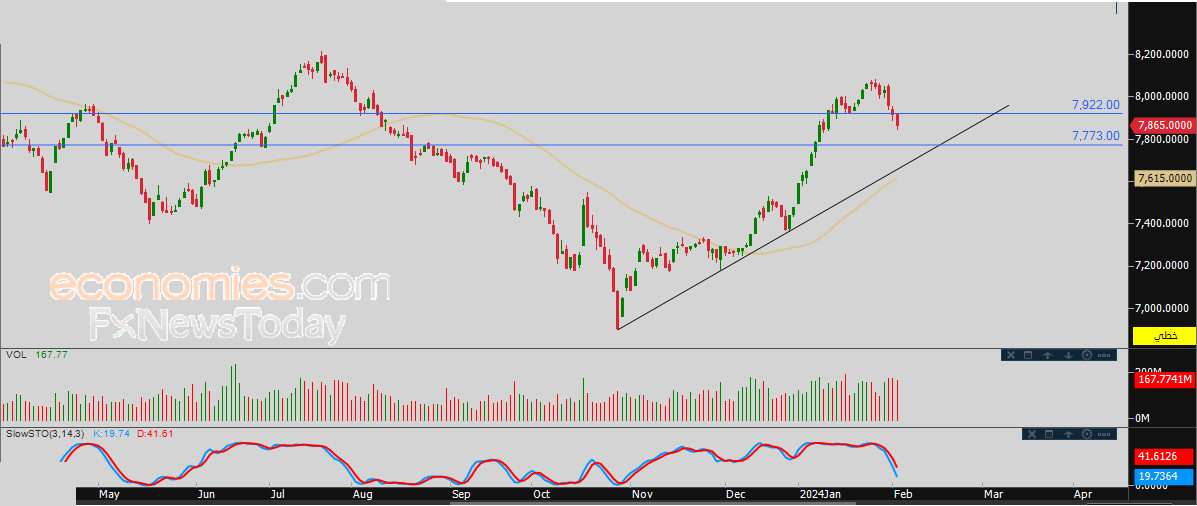Select the 41.6126 stochastic D tag
This screenshot has width=1197, height=506.
pos(1164,458)
